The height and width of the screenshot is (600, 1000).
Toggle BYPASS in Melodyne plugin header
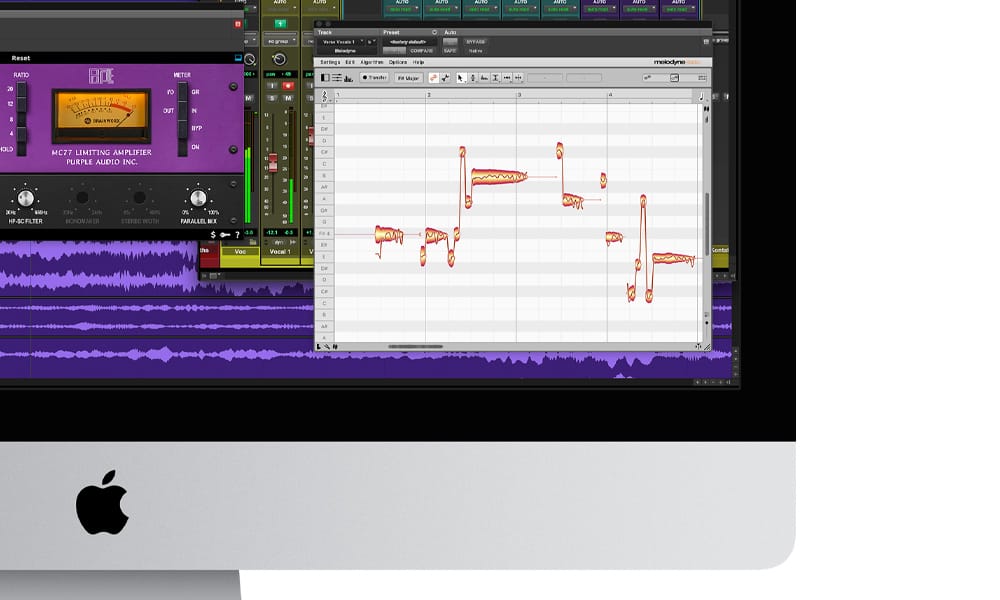(x=476, y=42)
